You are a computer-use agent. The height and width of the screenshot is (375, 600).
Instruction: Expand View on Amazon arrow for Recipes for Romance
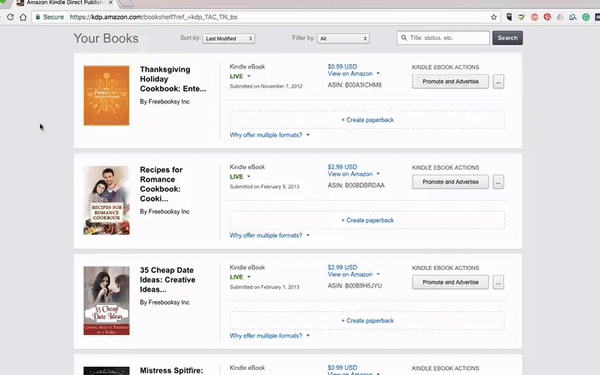(x=378, y=174)
